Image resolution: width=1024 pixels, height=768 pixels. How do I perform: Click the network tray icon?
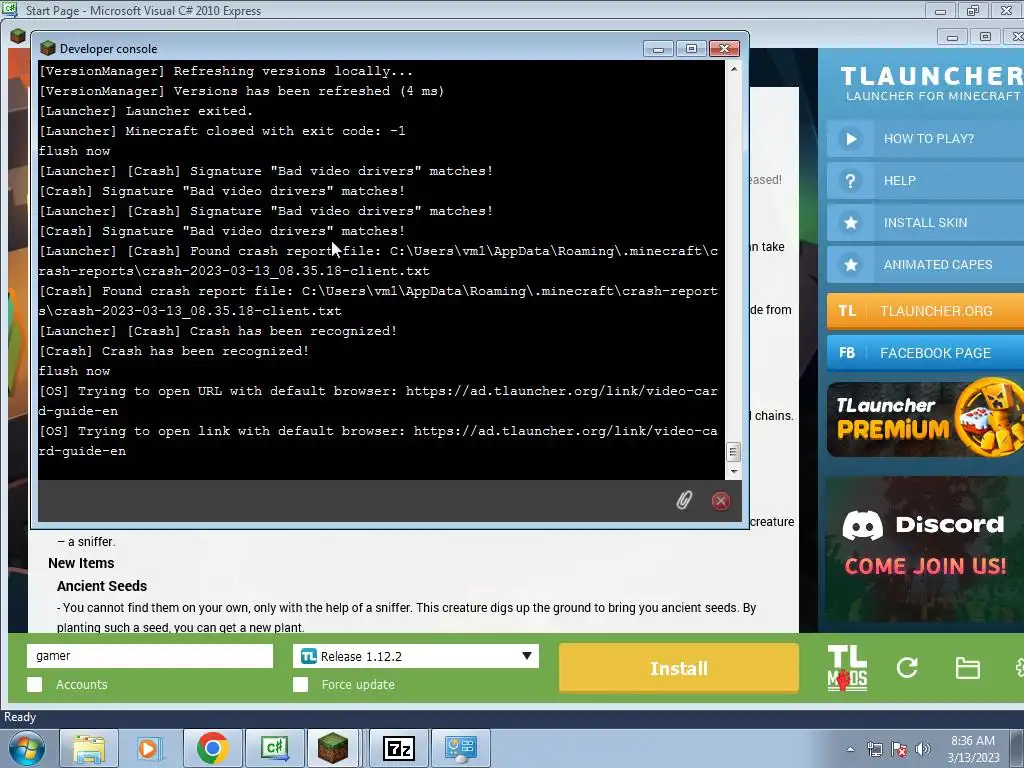click(874, 749)
